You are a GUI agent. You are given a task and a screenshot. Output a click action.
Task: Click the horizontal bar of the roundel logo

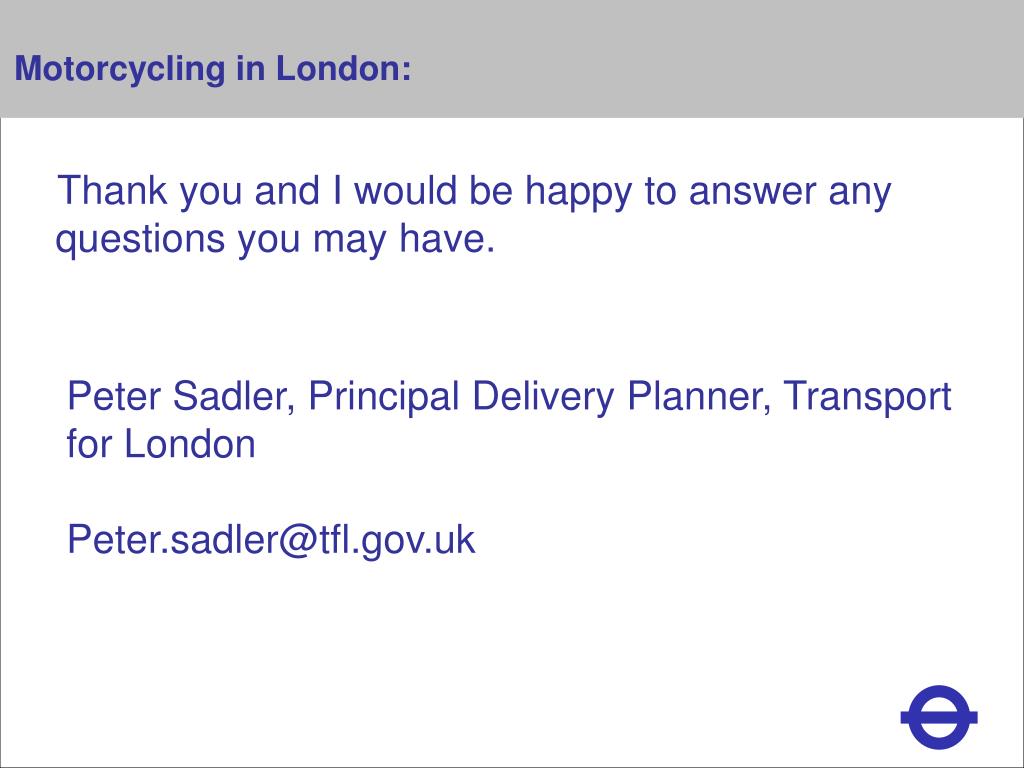pyautogui.click(x=938, y=718)
